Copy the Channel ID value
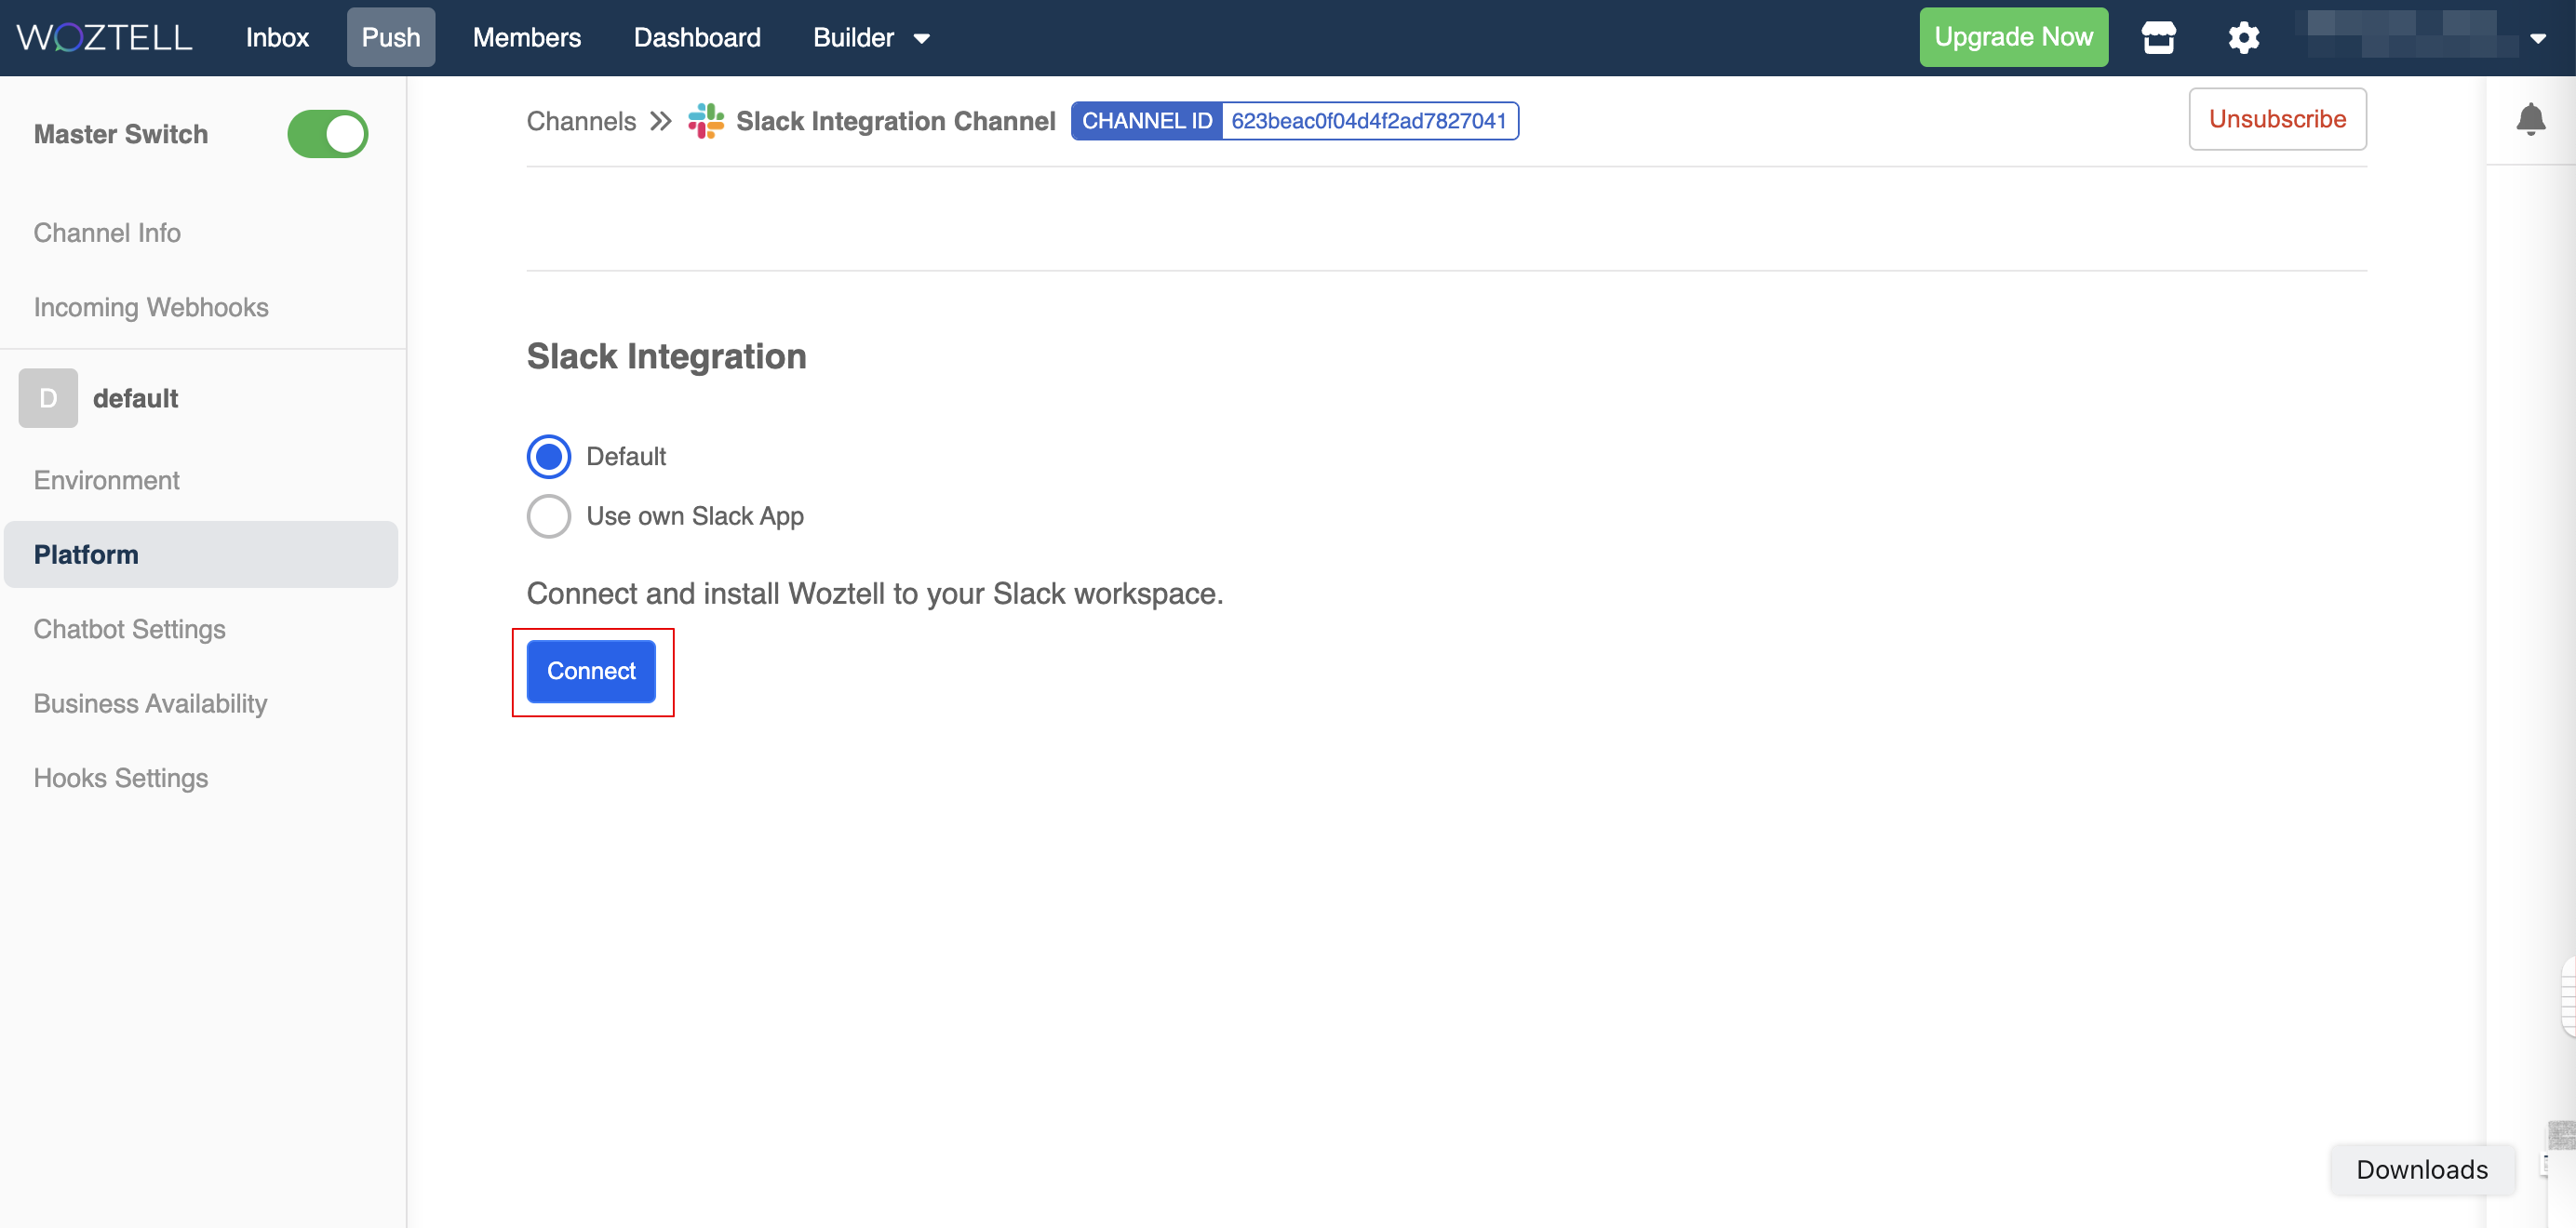This screenshot has height=1228, width=2576. [x=1368, y=121]
